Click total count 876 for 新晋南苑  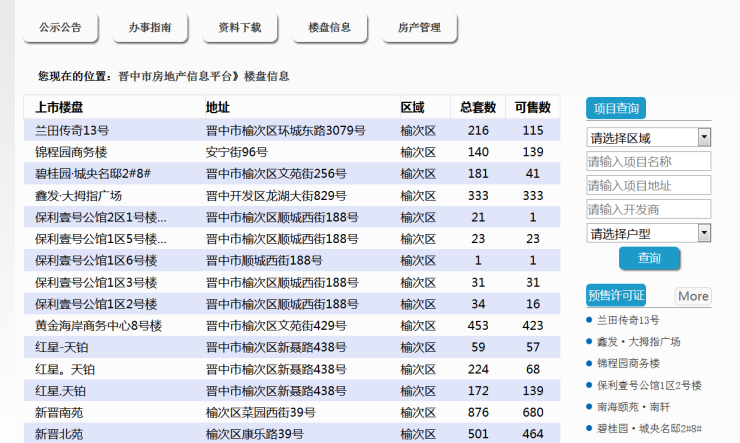(478, 412)
